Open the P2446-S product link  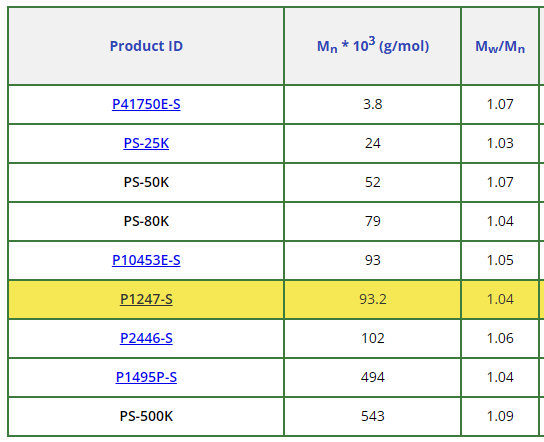[x=146, y=338]
